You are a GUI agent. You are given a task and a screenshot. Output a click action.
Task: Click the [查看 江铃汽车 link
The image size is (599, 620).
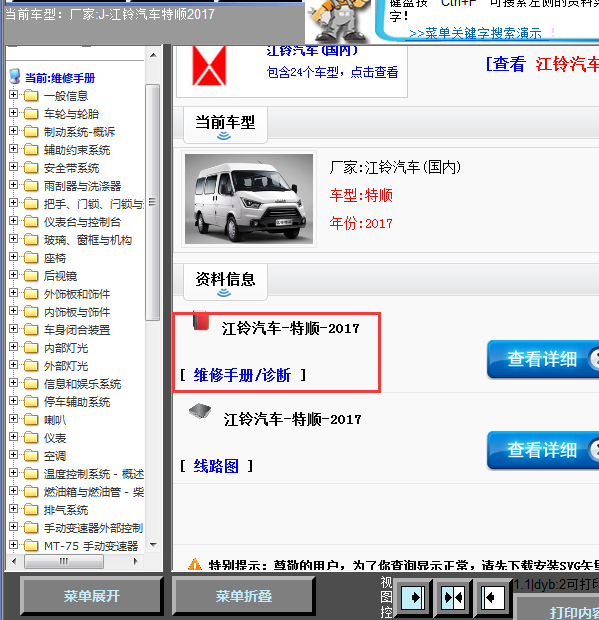[x=542, y=64]
